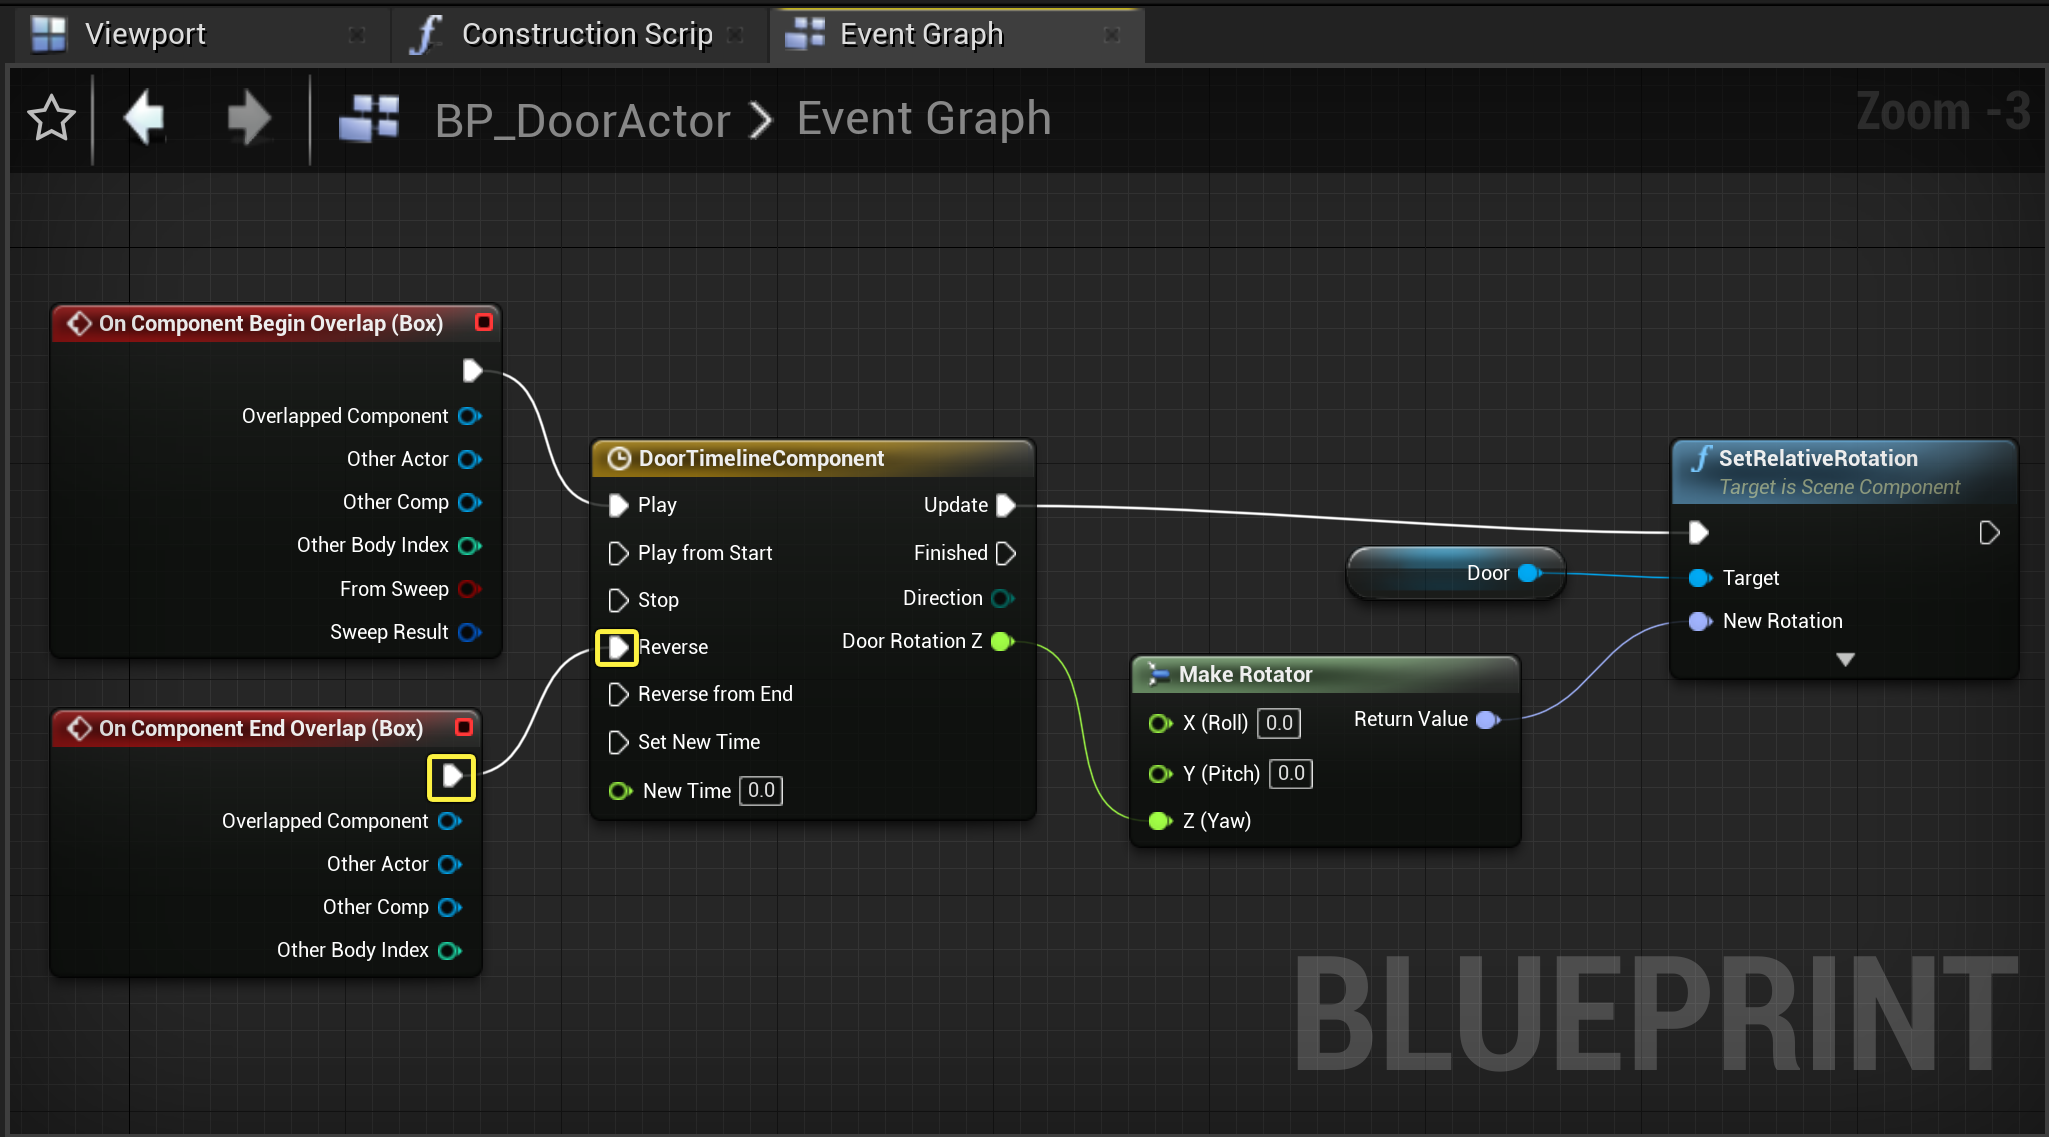Switch to the Viewport tab
This screenshot has height=1137, width=2049.
pyautogui.click(x=145, y=34)
